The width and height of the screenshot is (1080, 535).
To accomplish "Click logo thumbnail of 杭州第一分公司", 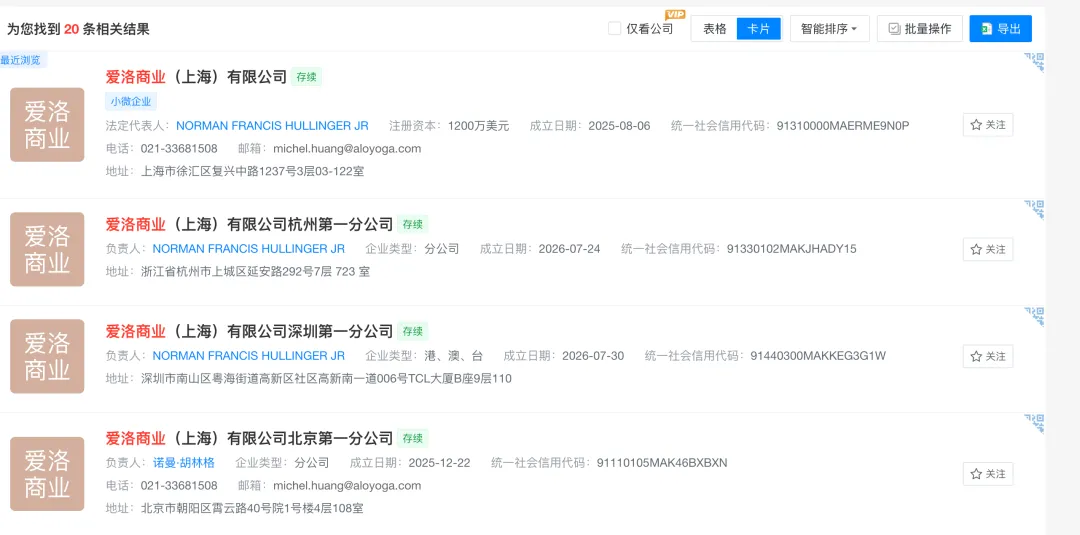I will tap(47, 249).
